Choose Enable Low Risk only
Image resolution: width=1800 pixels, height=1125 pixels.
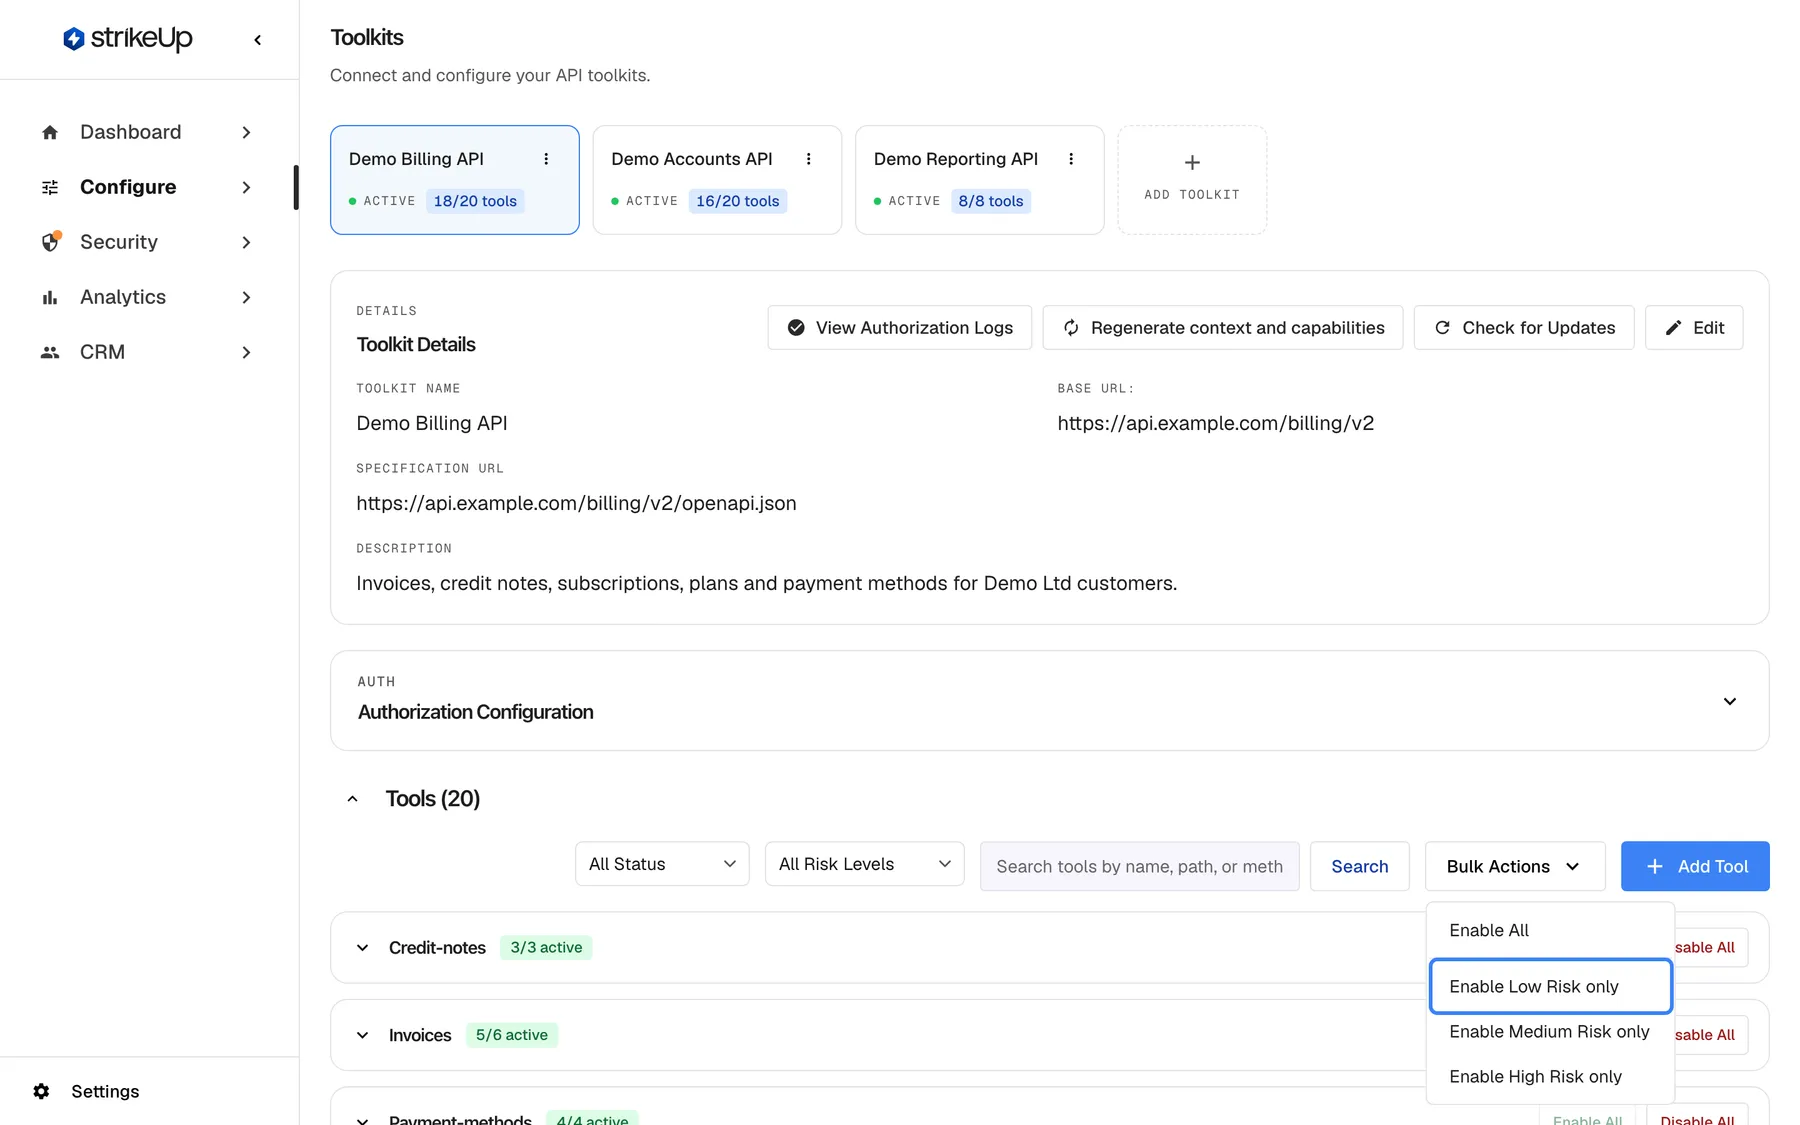[1550, 986]
